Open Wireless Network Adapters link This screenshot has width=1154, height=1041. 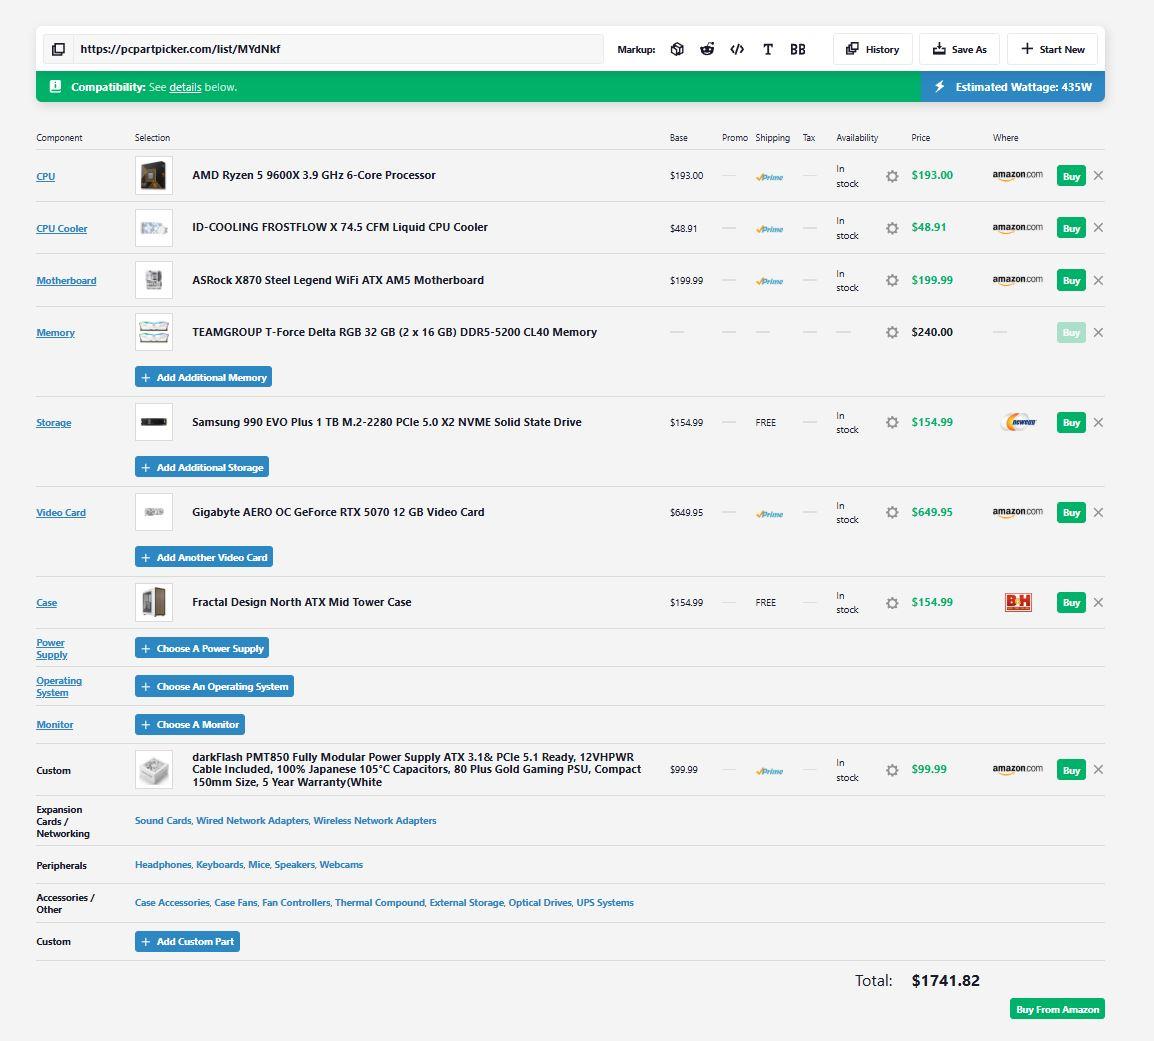[x=375, y=821]
